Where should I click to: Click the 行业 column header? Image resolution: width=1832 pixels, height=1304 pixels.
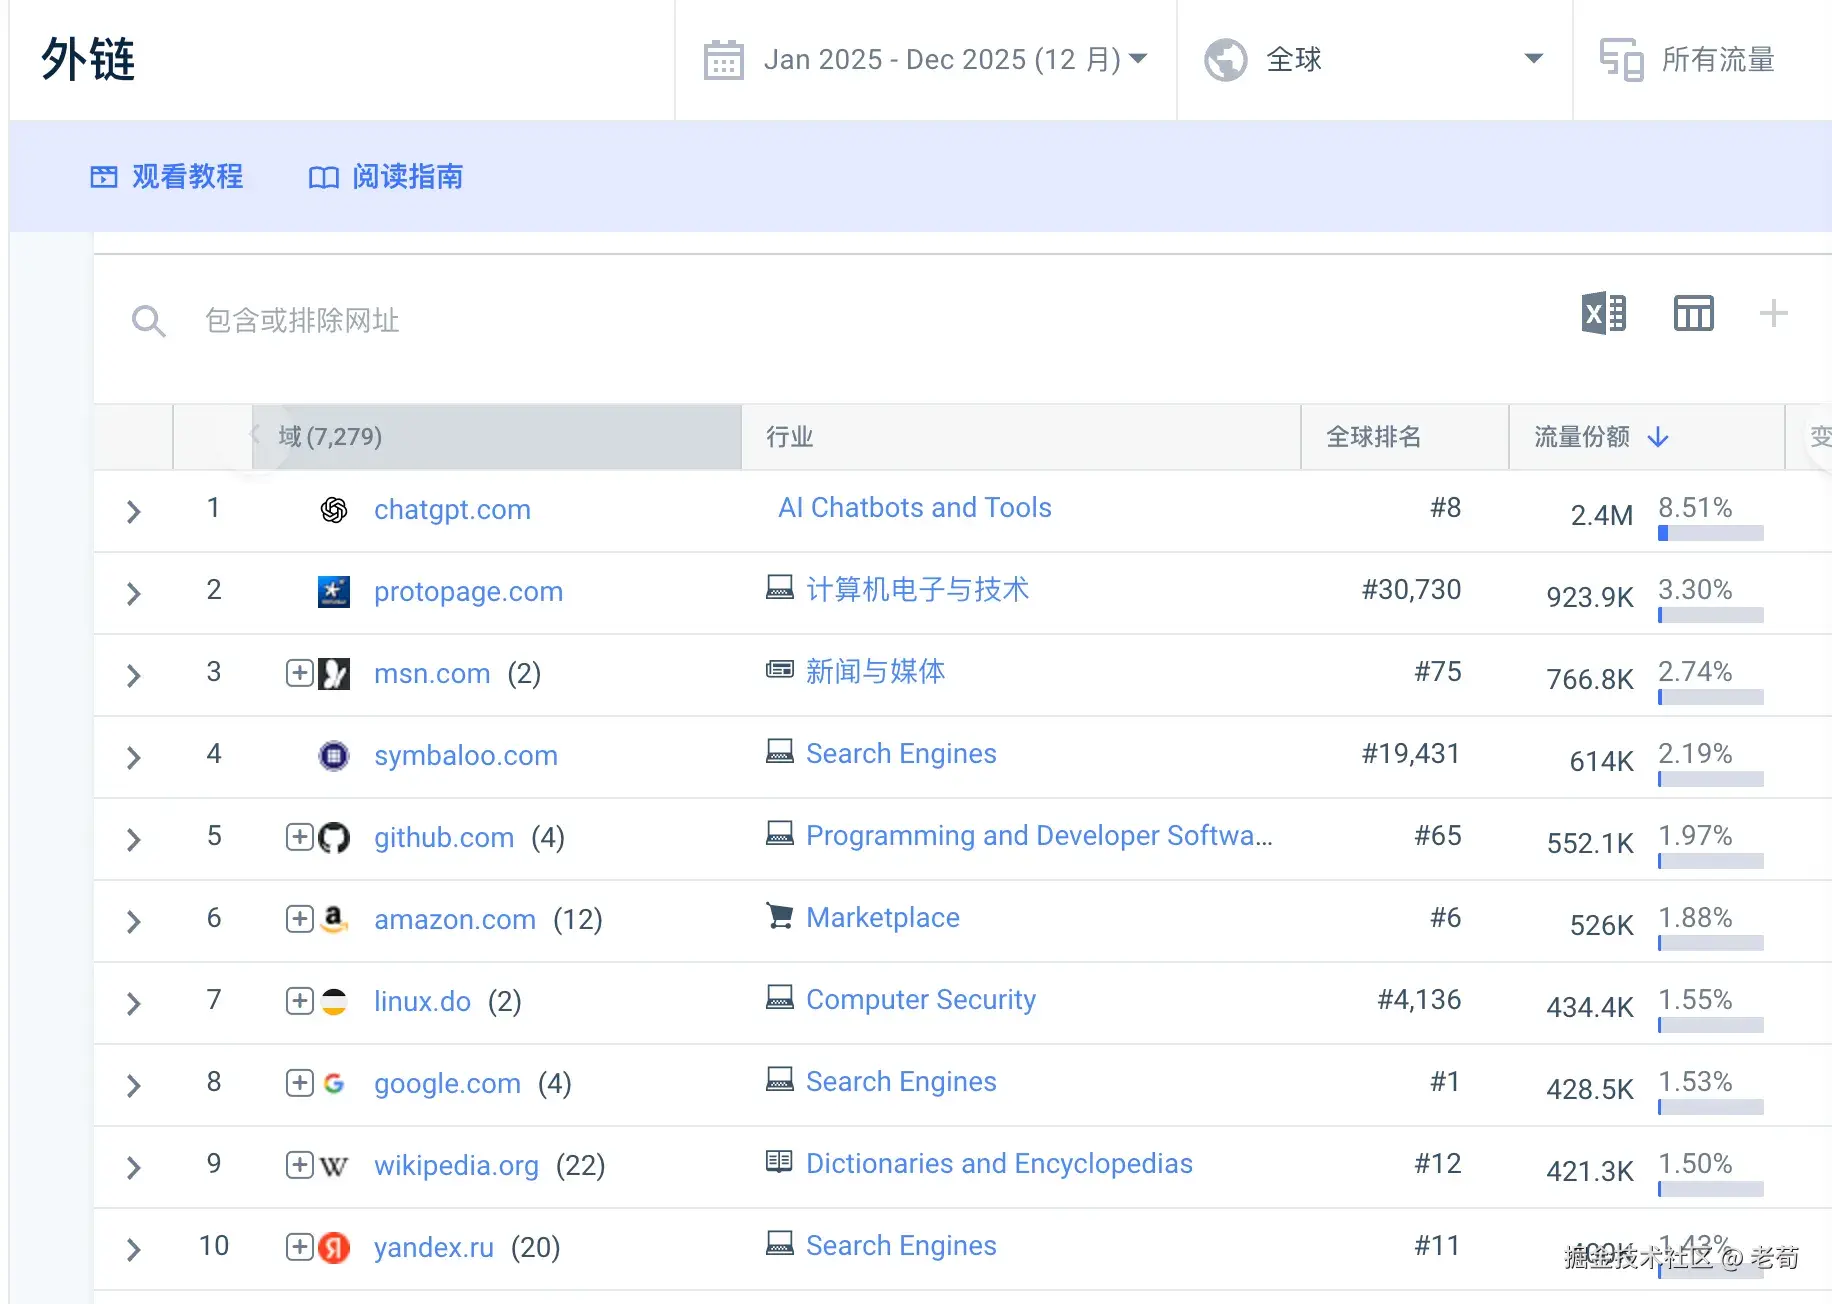pyautogui.click(x=1021, y=437)
